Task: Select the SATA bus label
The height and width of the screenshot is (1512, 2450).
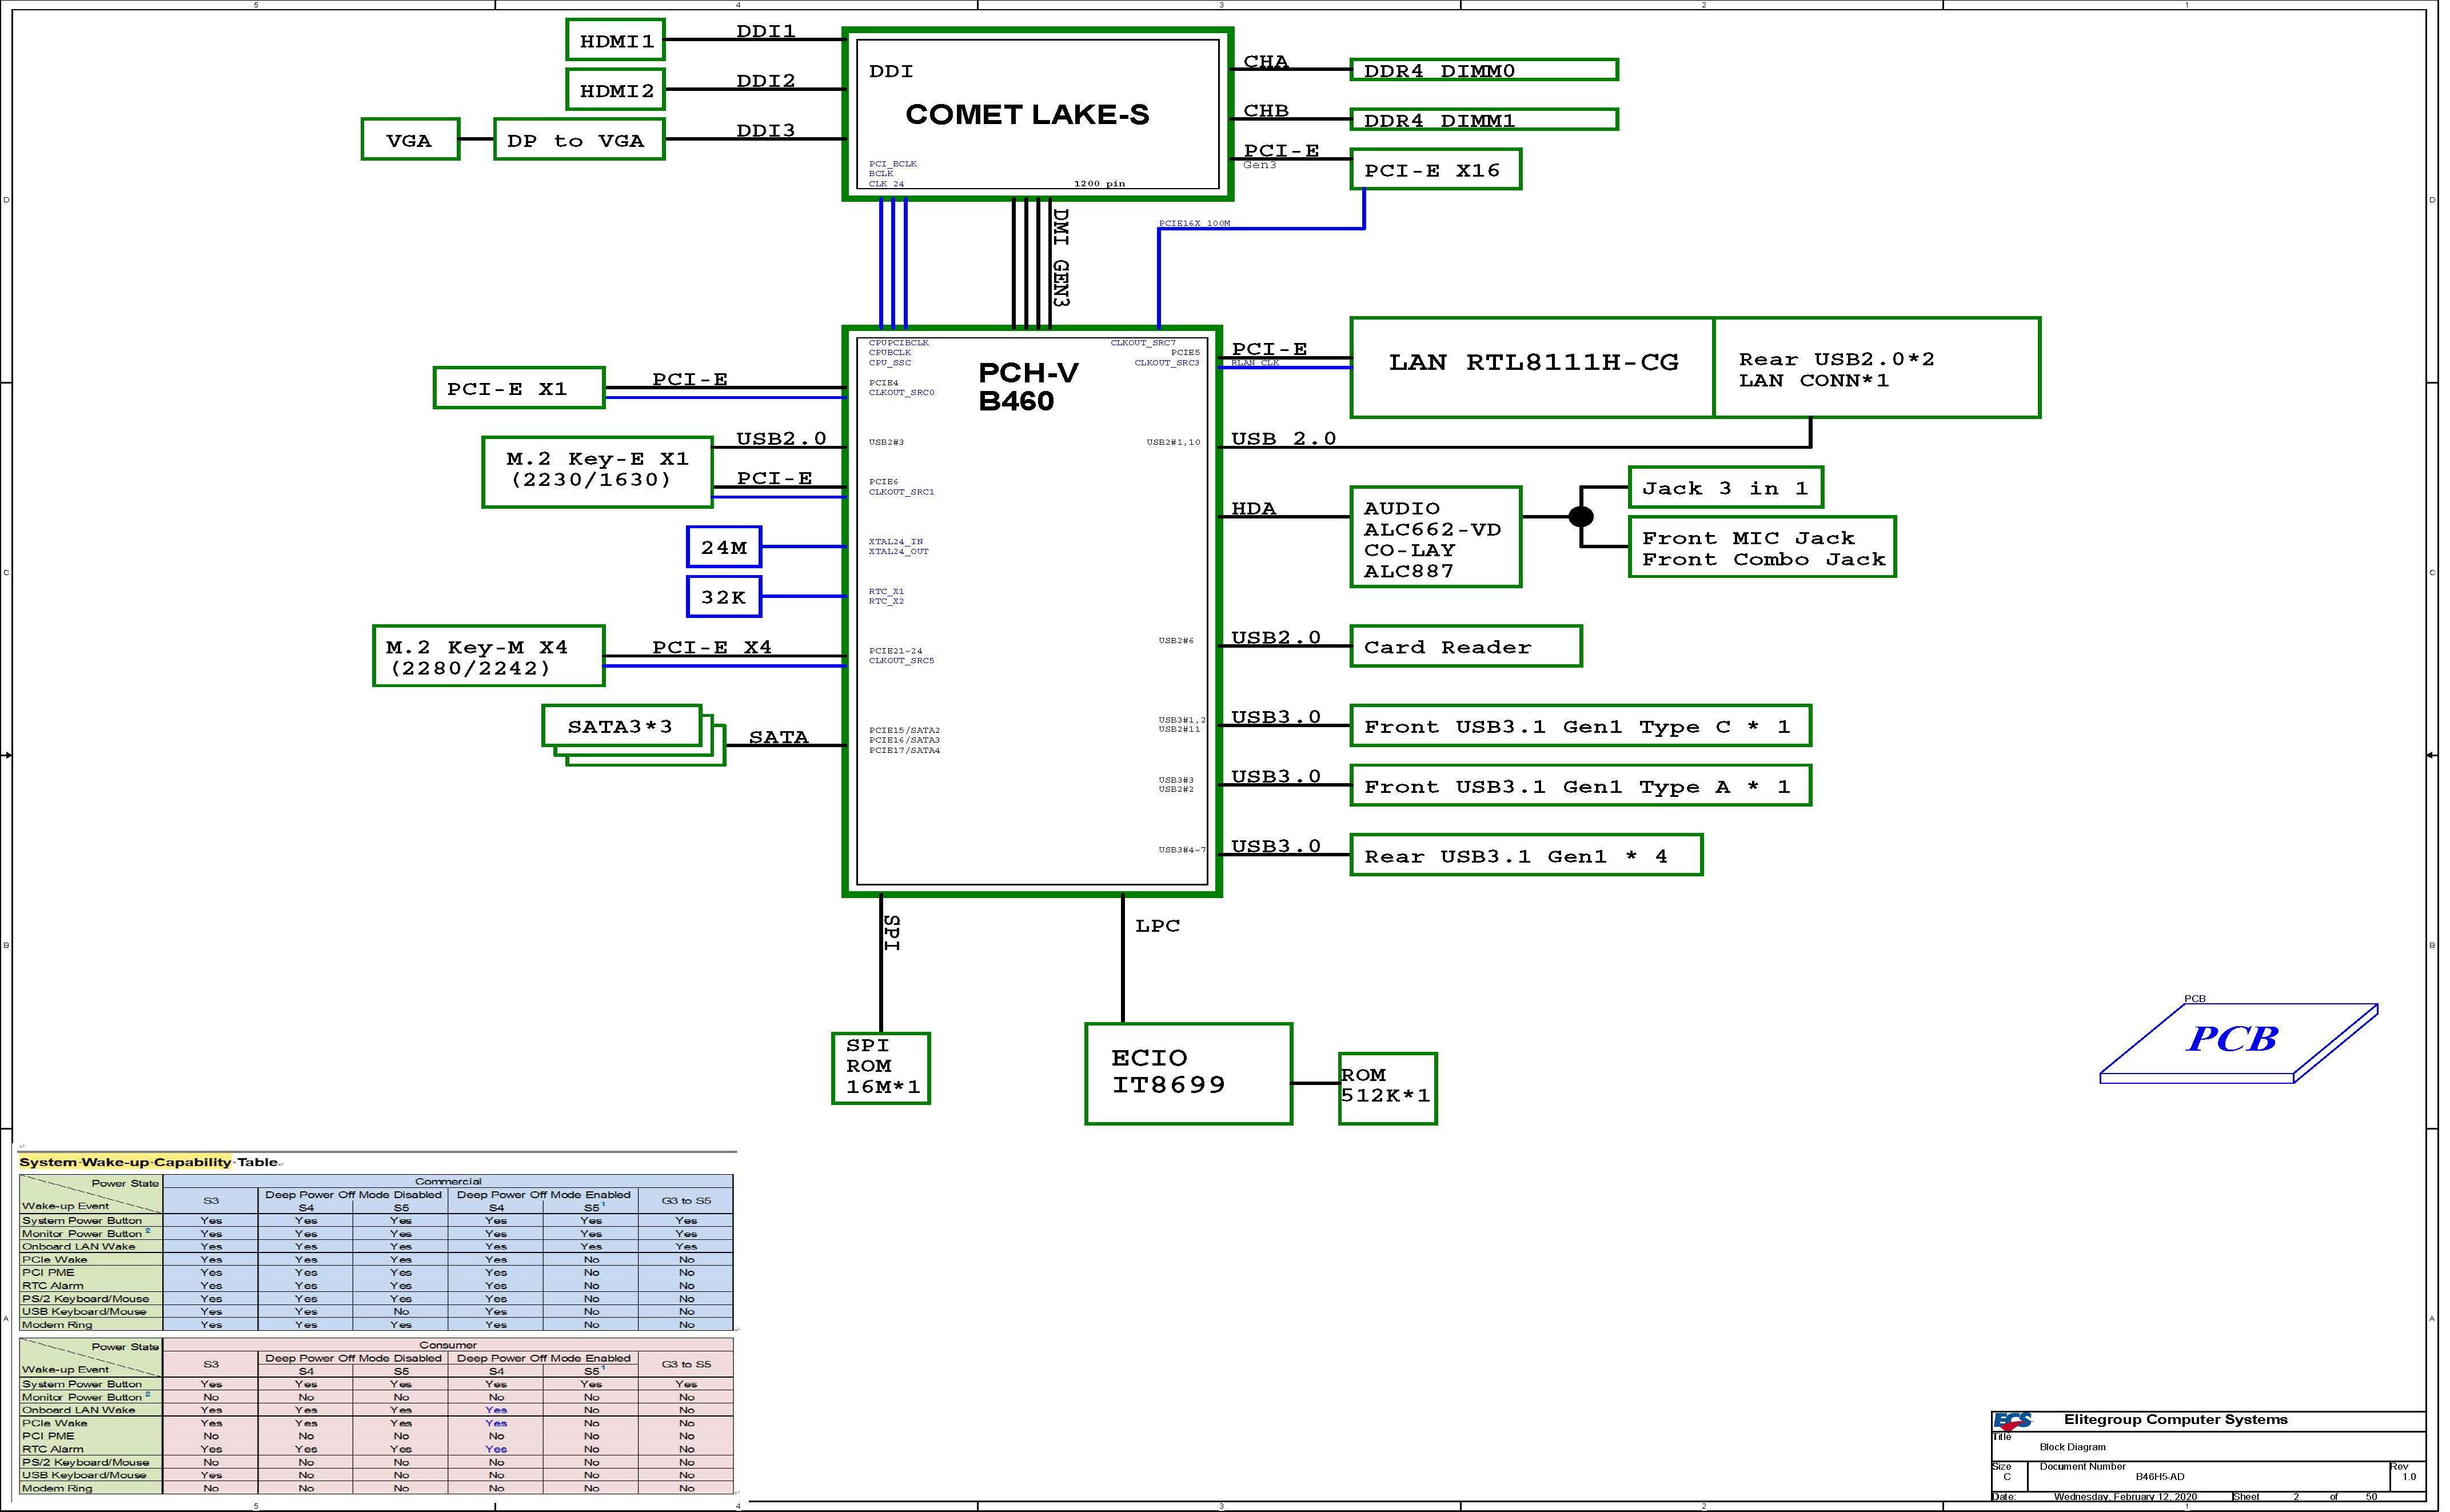Action: [x=779, y=738]
